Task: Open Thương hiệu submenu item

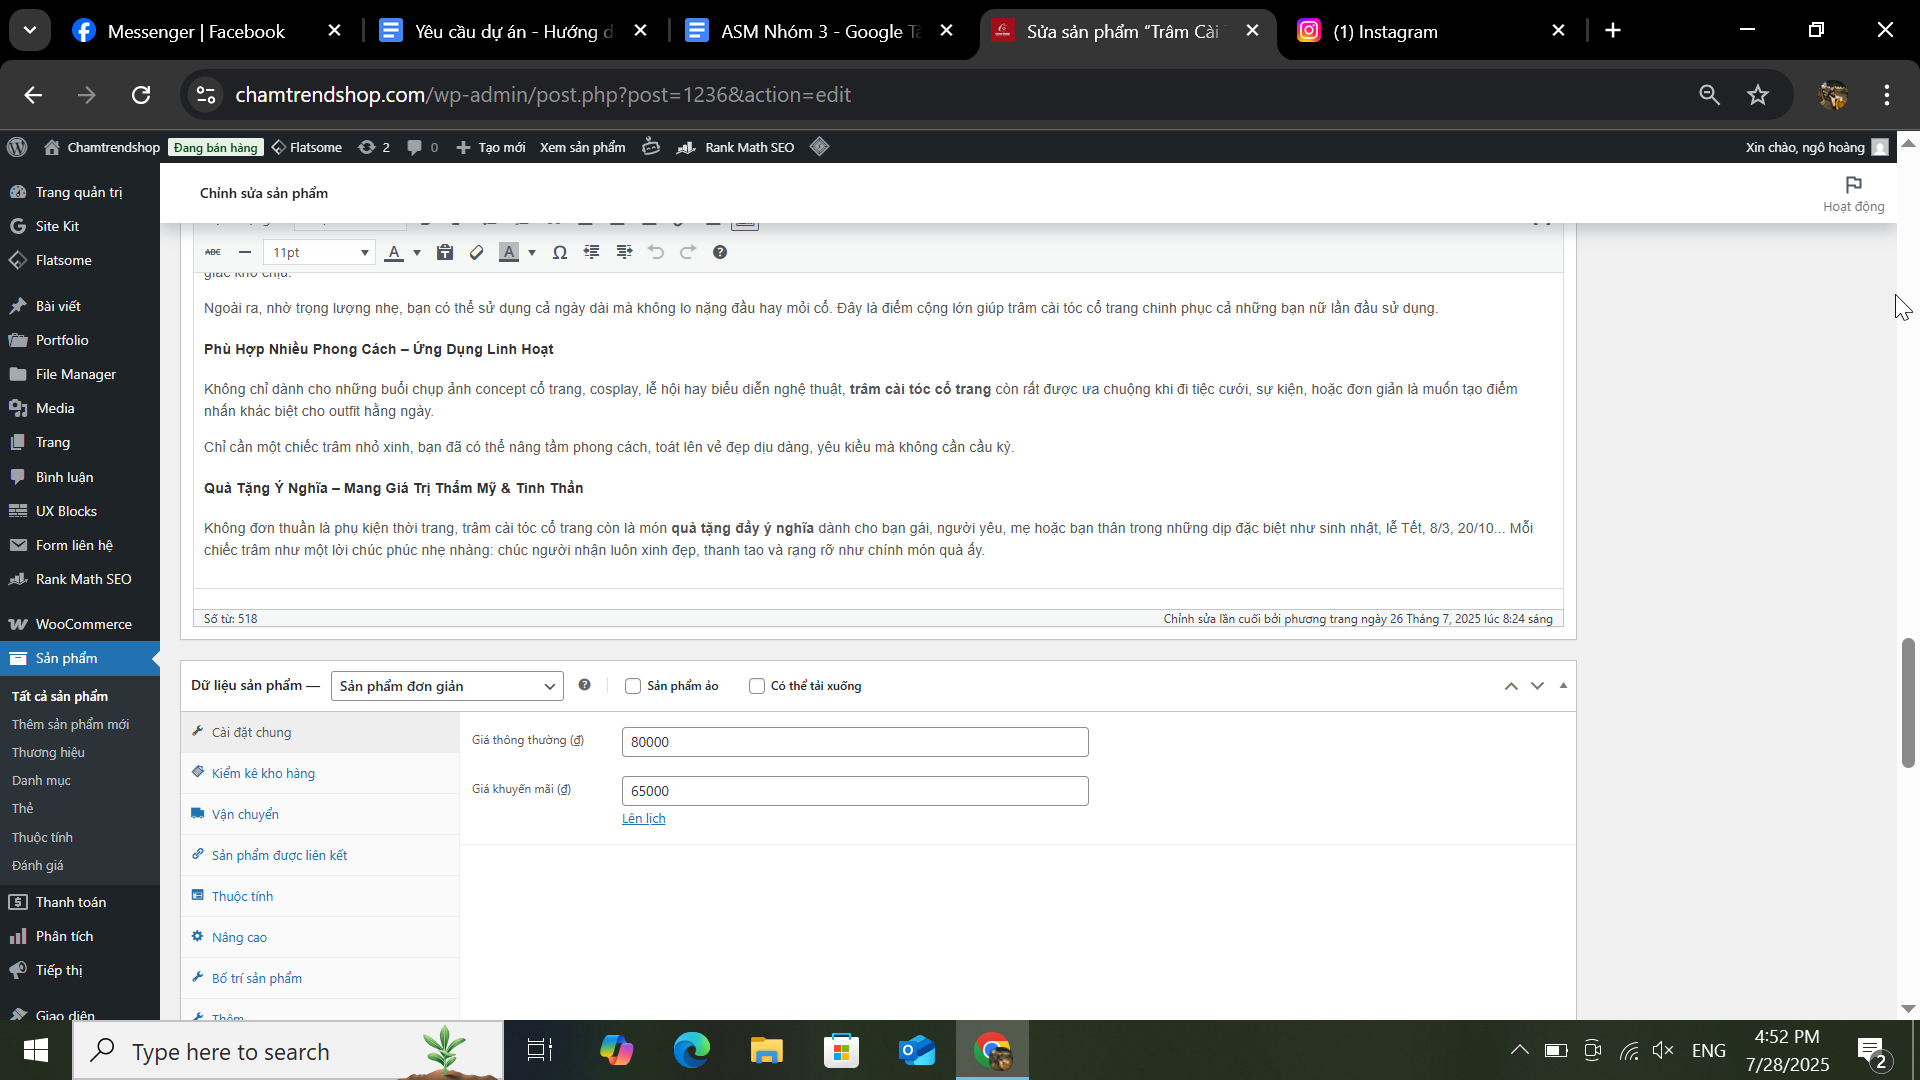Action: (48, 752)
